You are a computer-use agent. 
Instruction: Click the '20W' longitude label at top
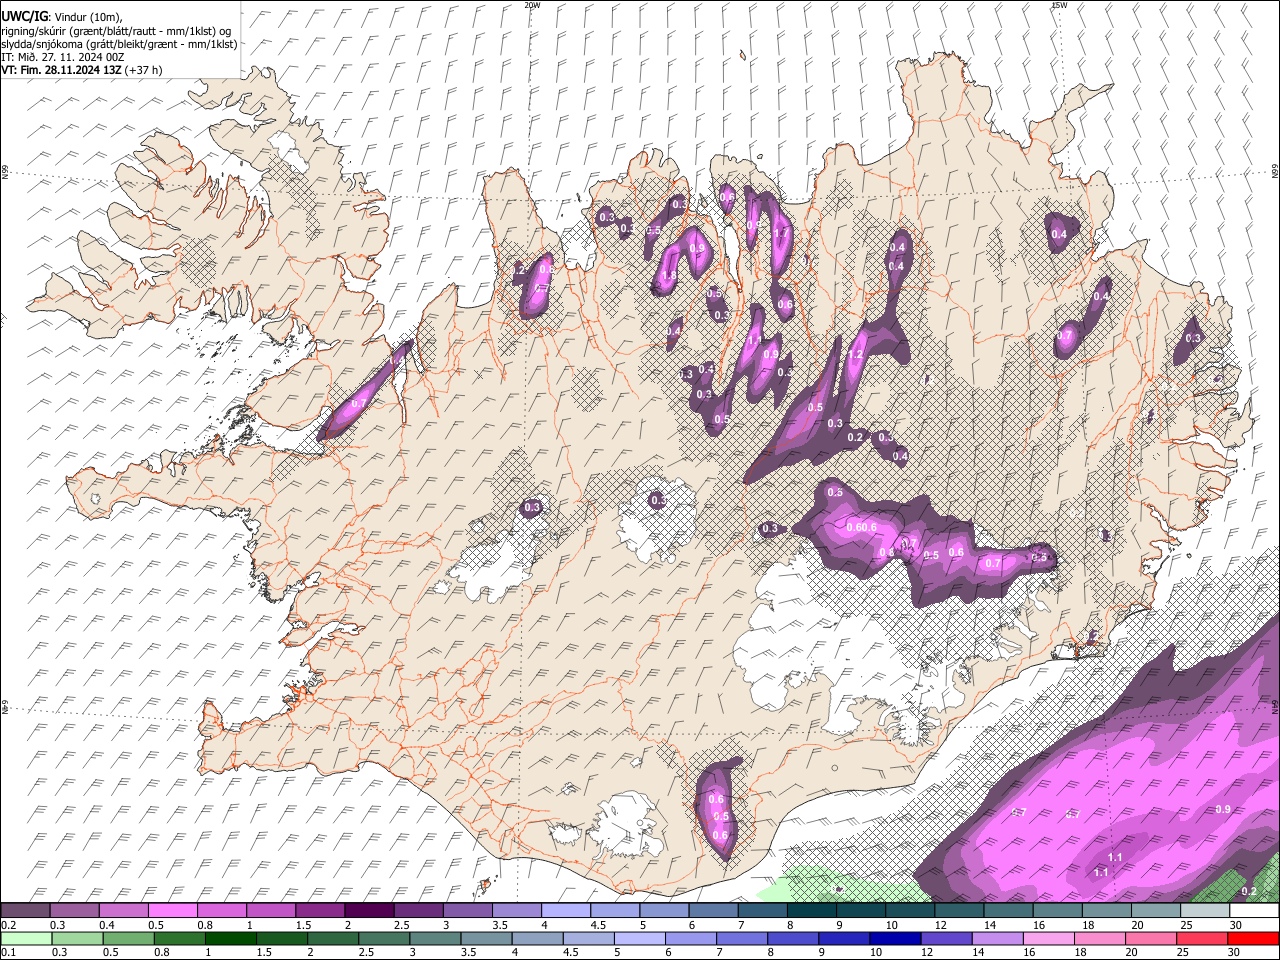coord(532,5)
